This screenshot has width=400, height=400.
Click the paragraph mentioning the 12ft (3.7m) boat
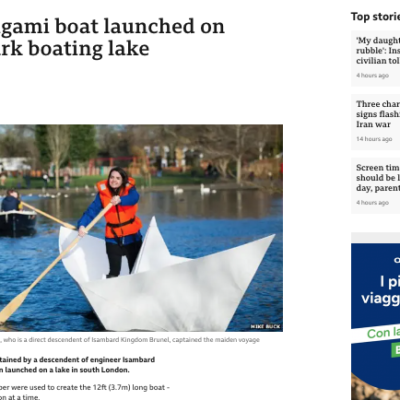click(x=85, y=392)
